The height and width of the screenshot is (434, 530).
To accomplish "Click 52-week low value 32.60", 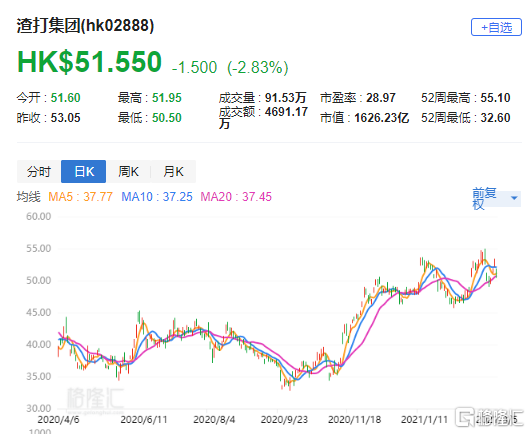I will coord(495,118).
